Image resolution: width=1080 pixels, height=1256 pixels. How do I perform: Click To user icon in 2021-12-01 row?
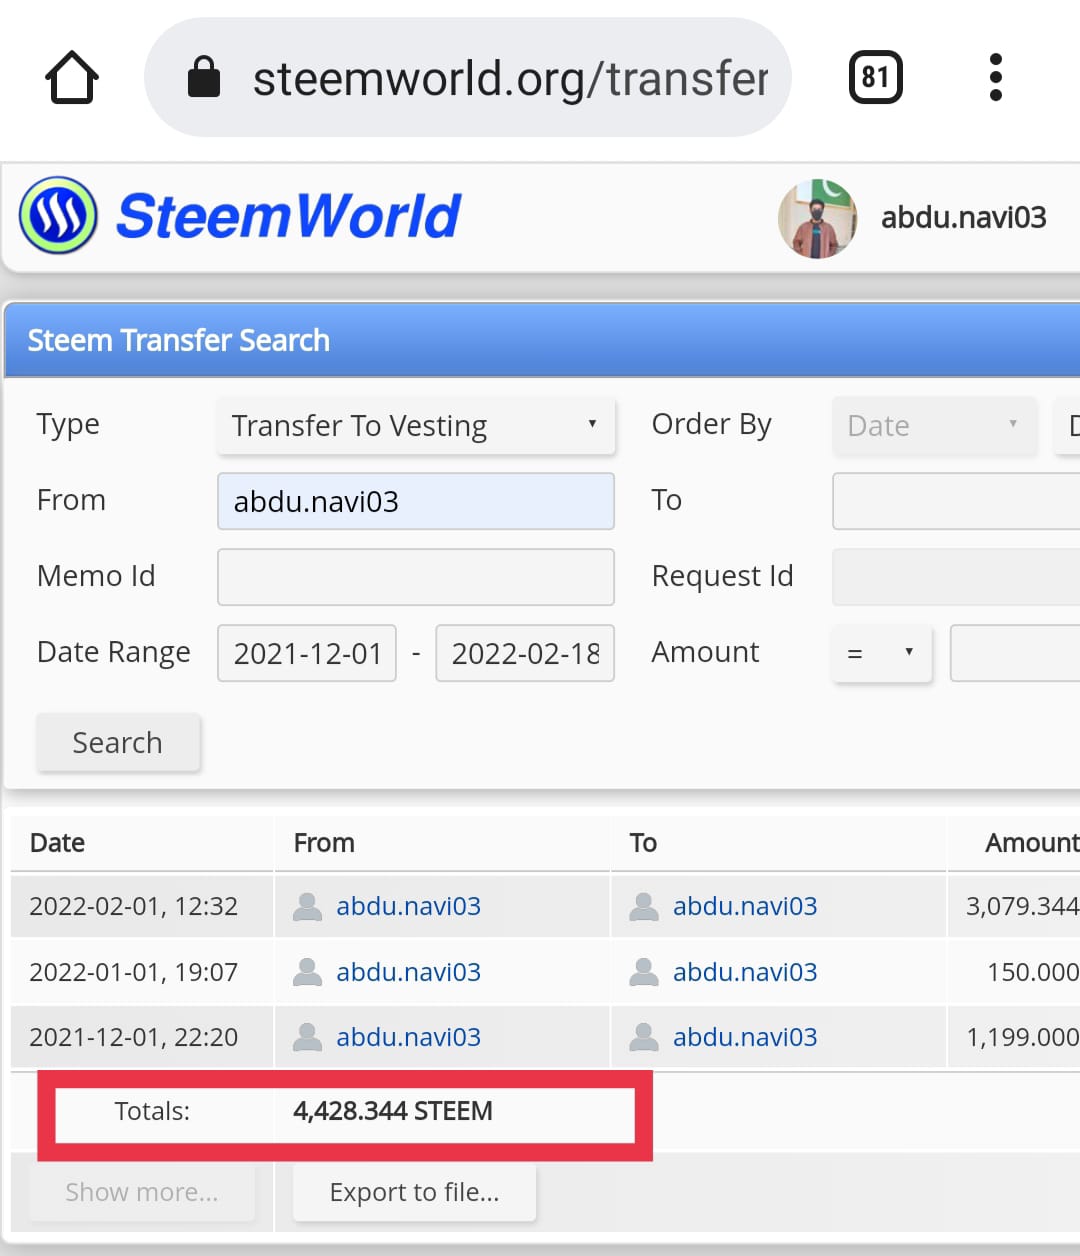coord(644,1037)
